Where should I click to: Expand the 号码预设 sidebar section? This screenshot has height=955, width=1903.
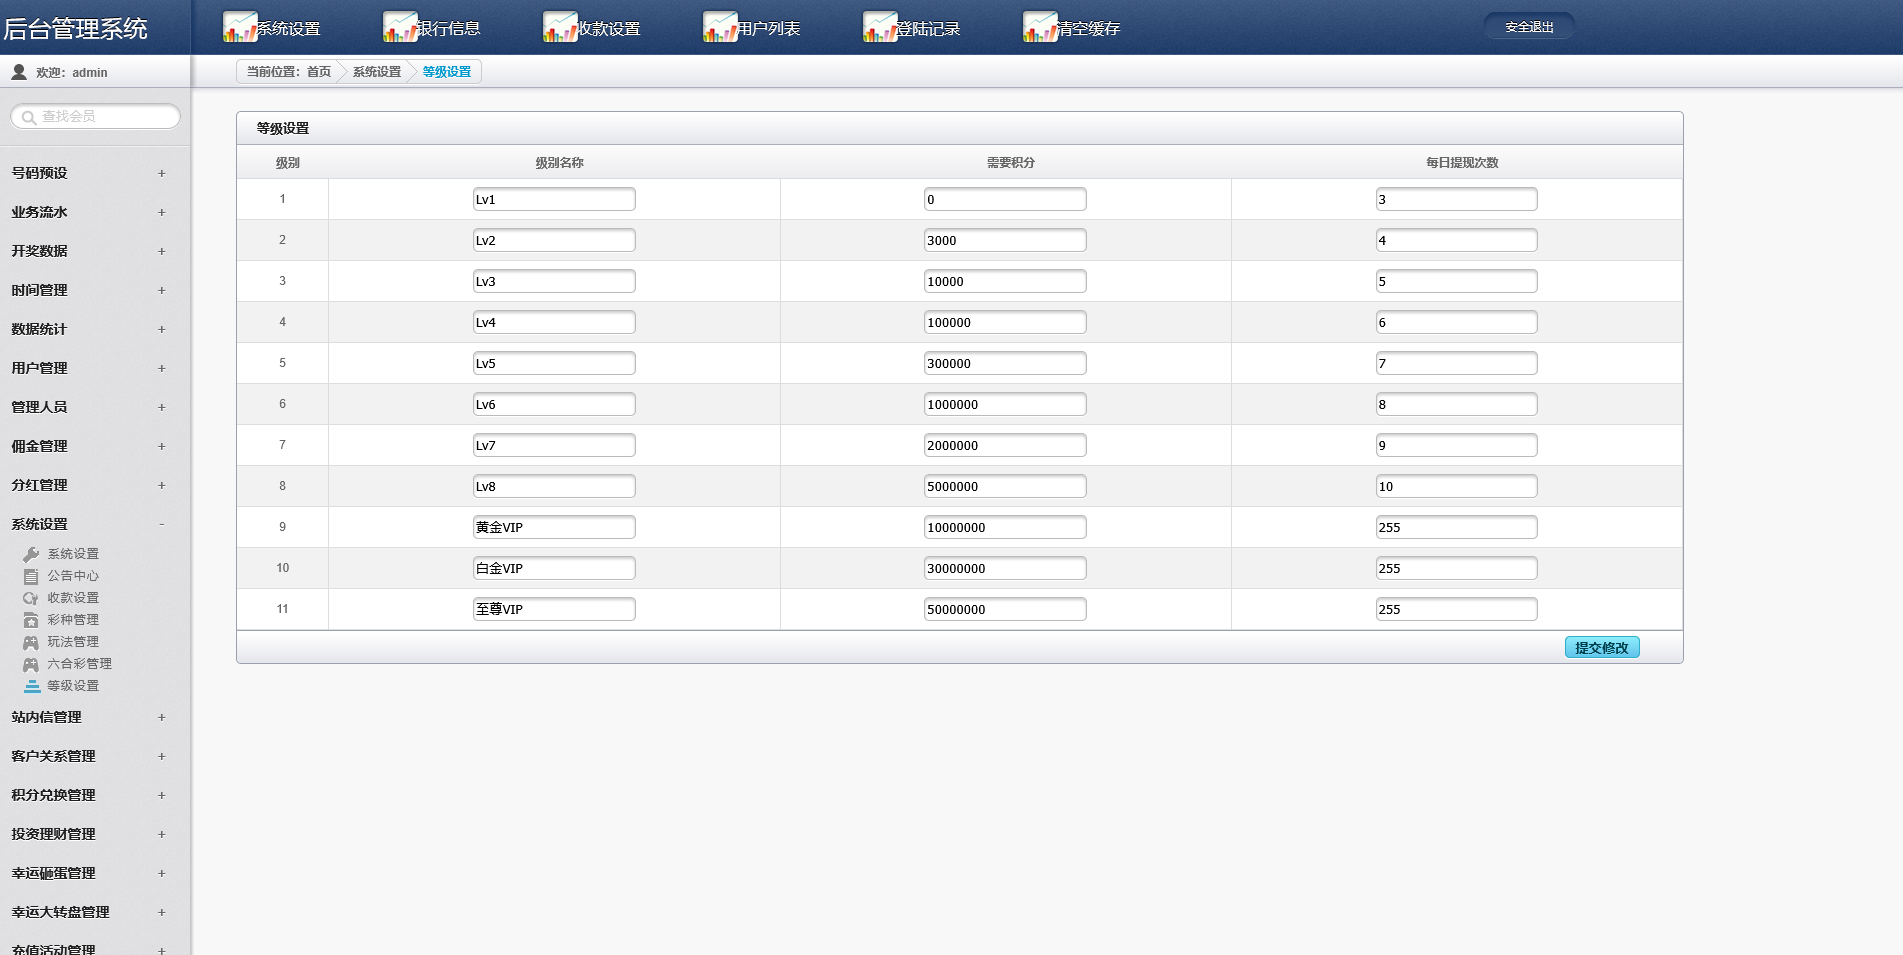pyautogui.click(x=161, y=173)
